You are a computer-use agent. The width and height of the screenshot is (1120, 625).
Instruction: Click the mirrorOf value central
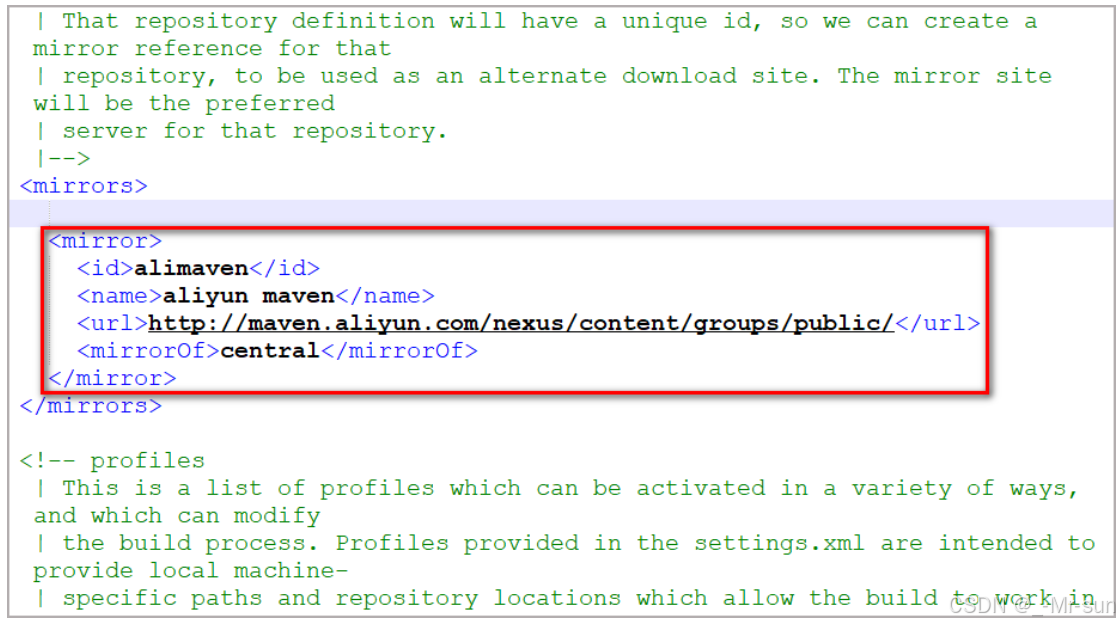coord(270,351)
